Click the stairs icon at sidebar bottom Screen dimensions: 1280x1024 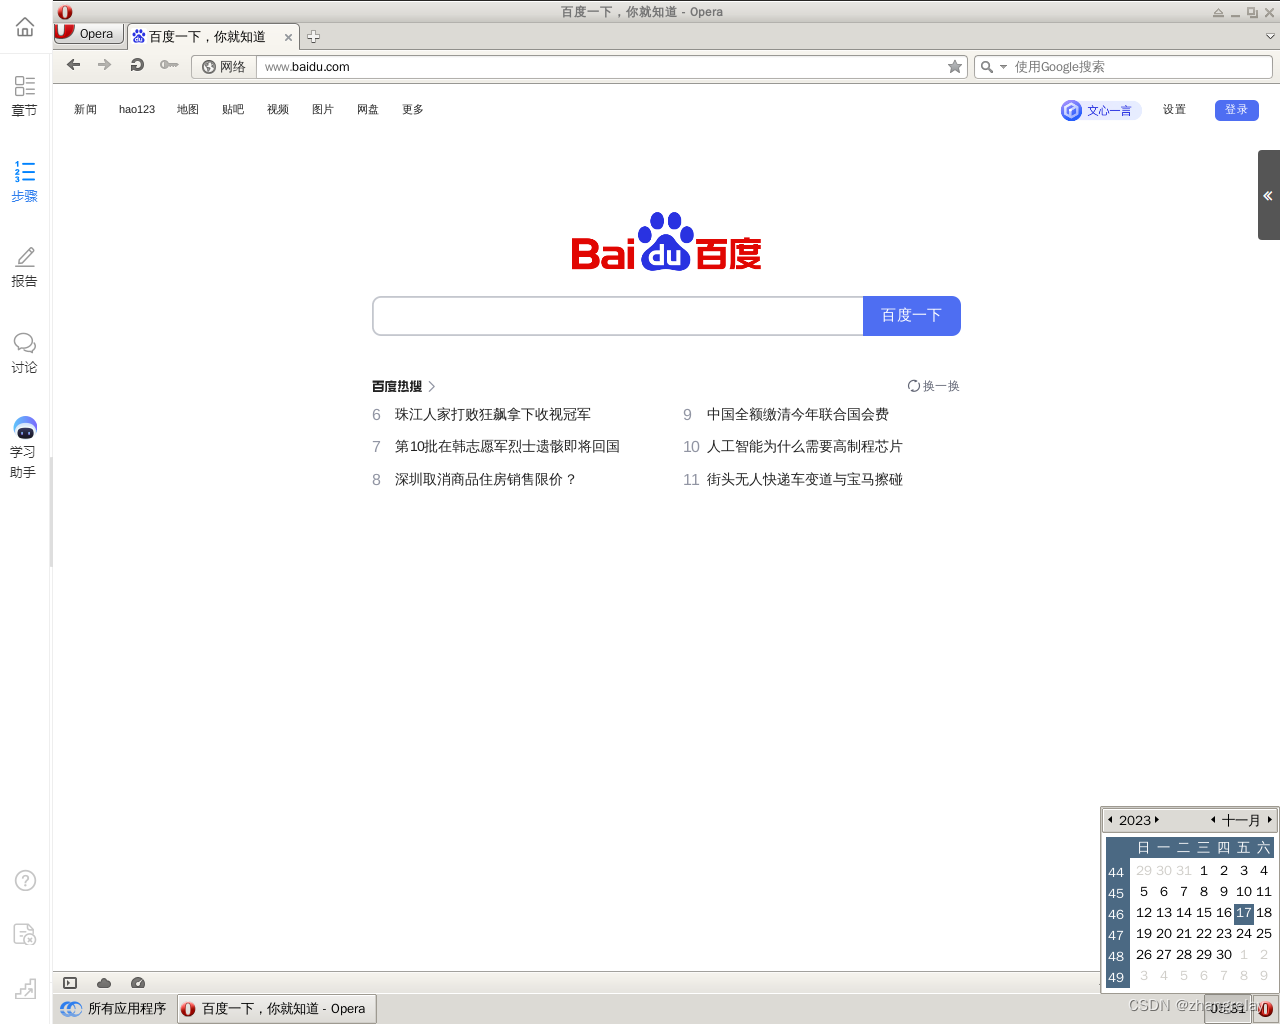tap(25, 988)
